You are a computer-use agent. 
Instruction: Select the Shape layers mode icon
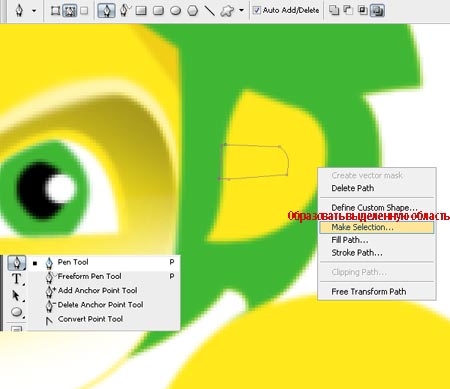(55, 11)
